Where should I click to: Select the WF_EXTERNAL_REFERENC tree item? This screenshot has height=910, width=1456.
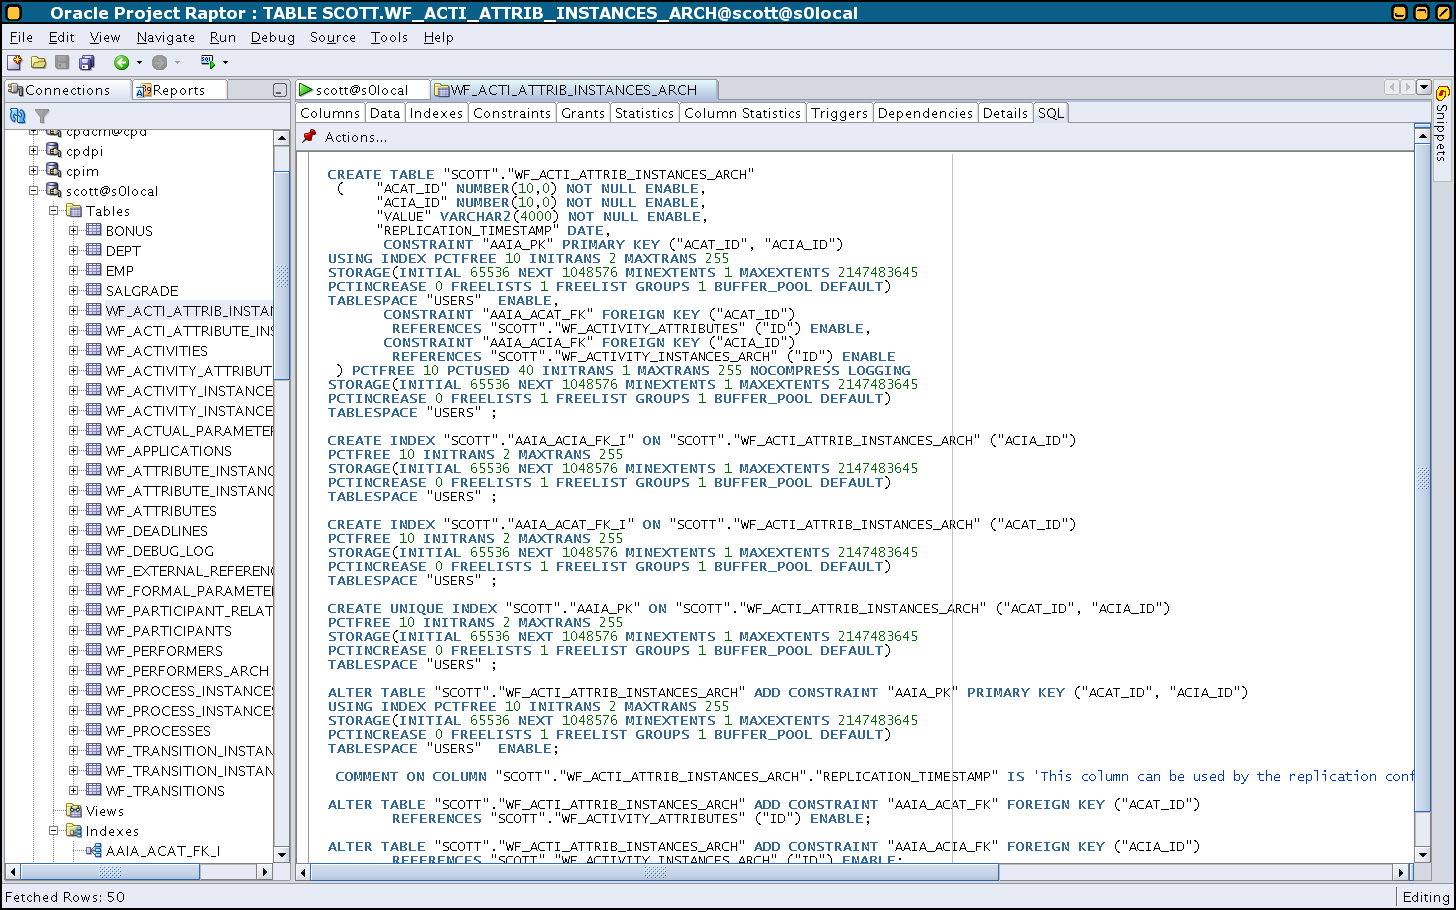[189, 571]
